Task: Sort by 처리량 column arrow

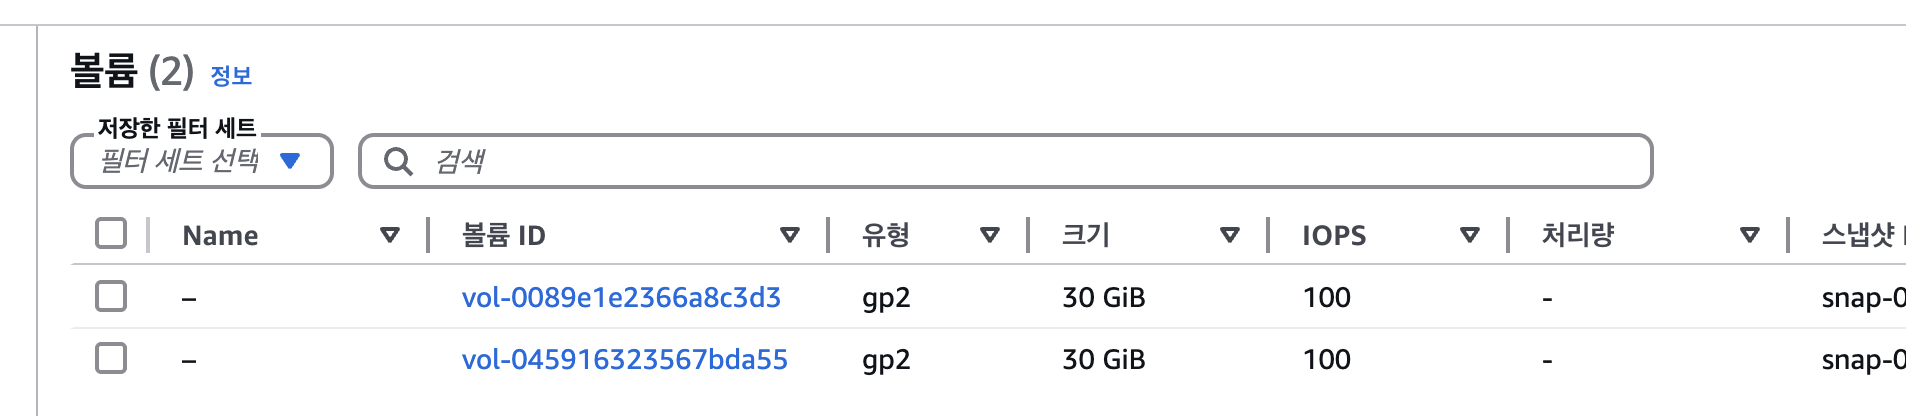Action: pyautogui.click(x=1750, y=235)
